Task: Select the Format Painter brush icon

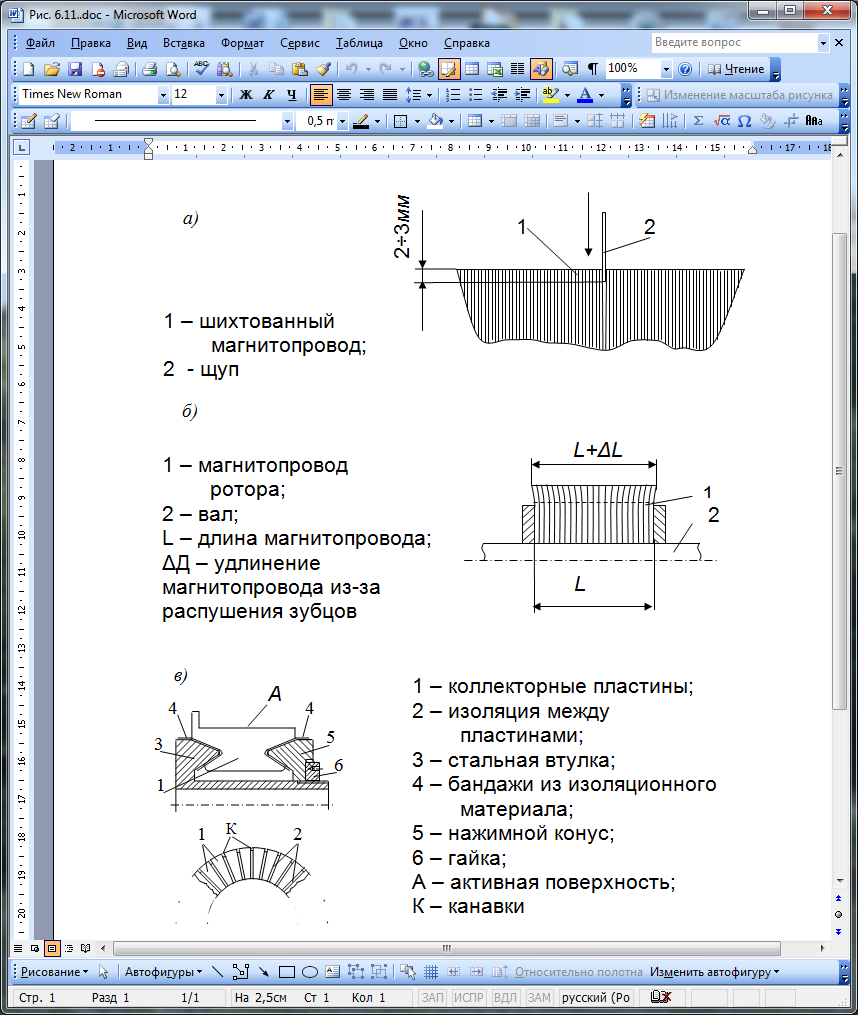Action: pyautogui.click(x=323, y=69)
